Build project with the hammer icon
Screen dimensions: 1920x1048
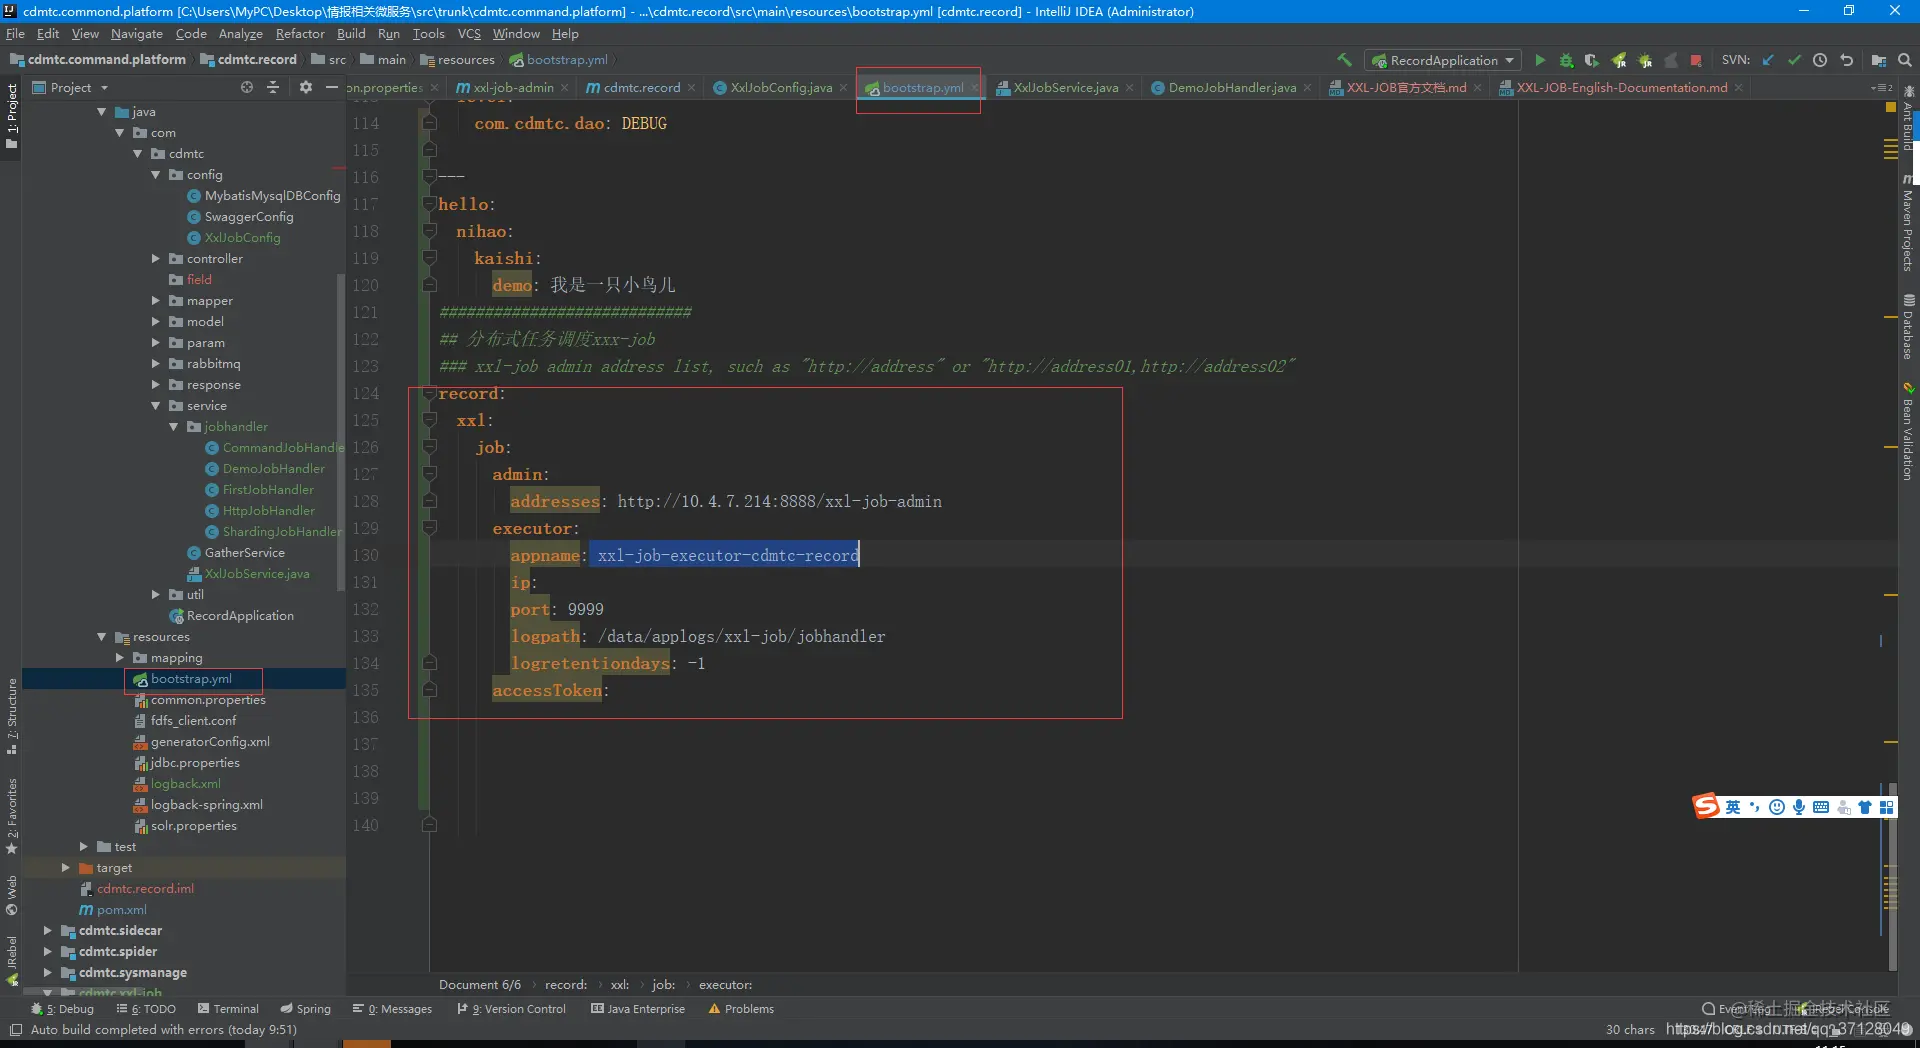(1345, 60)
